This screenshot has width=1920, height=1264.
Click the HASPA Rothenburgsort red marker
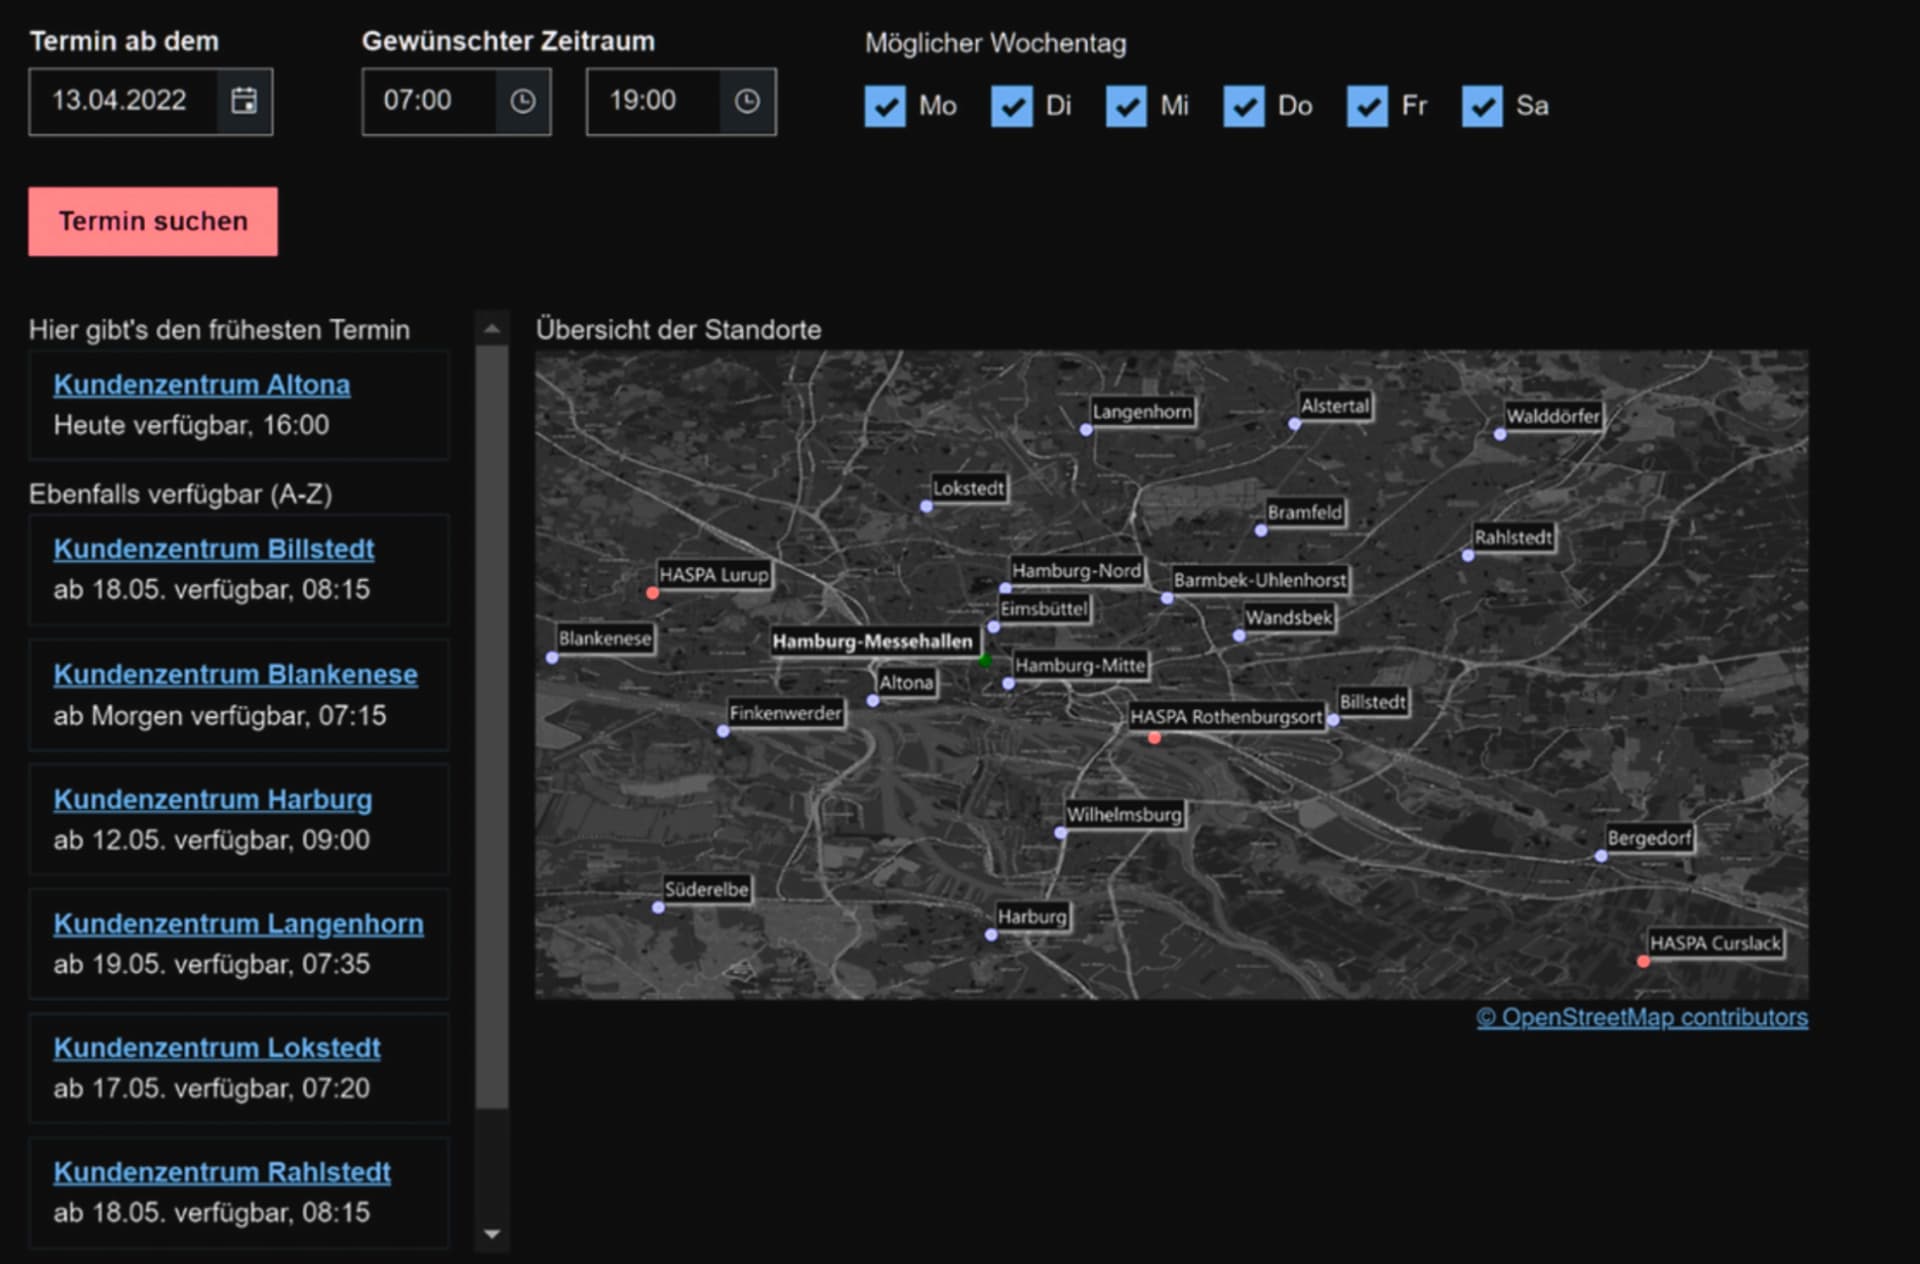pos(1155,738)
